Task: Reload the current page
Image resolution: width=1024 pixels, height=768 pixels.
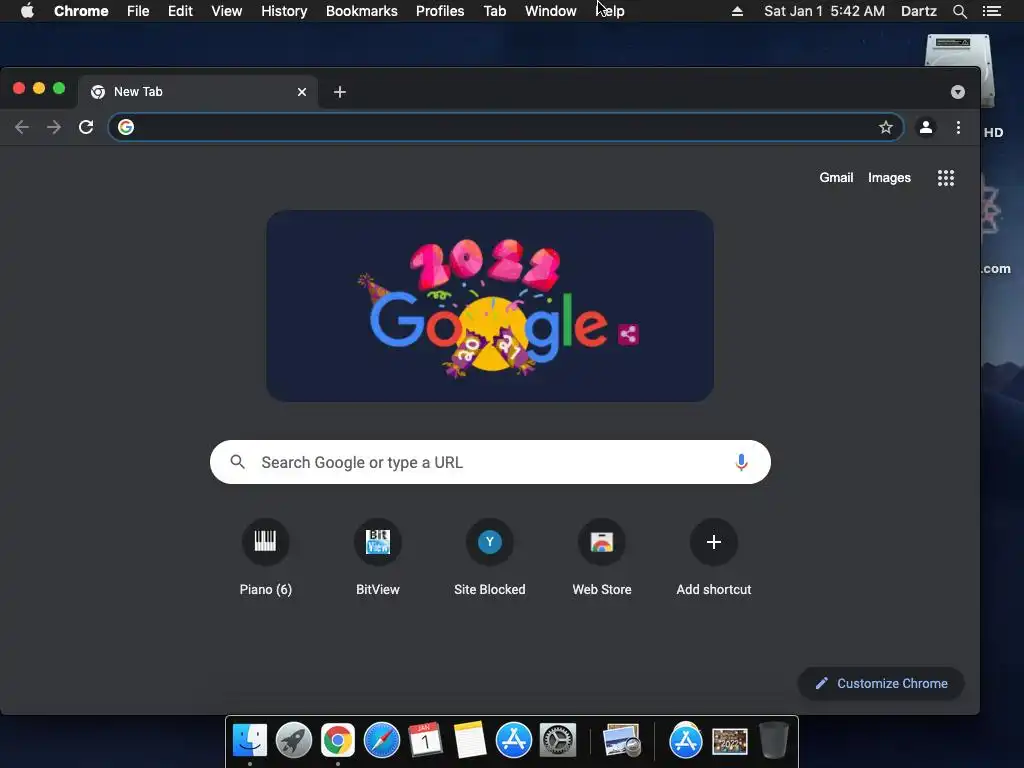Action: pos(86,127)
